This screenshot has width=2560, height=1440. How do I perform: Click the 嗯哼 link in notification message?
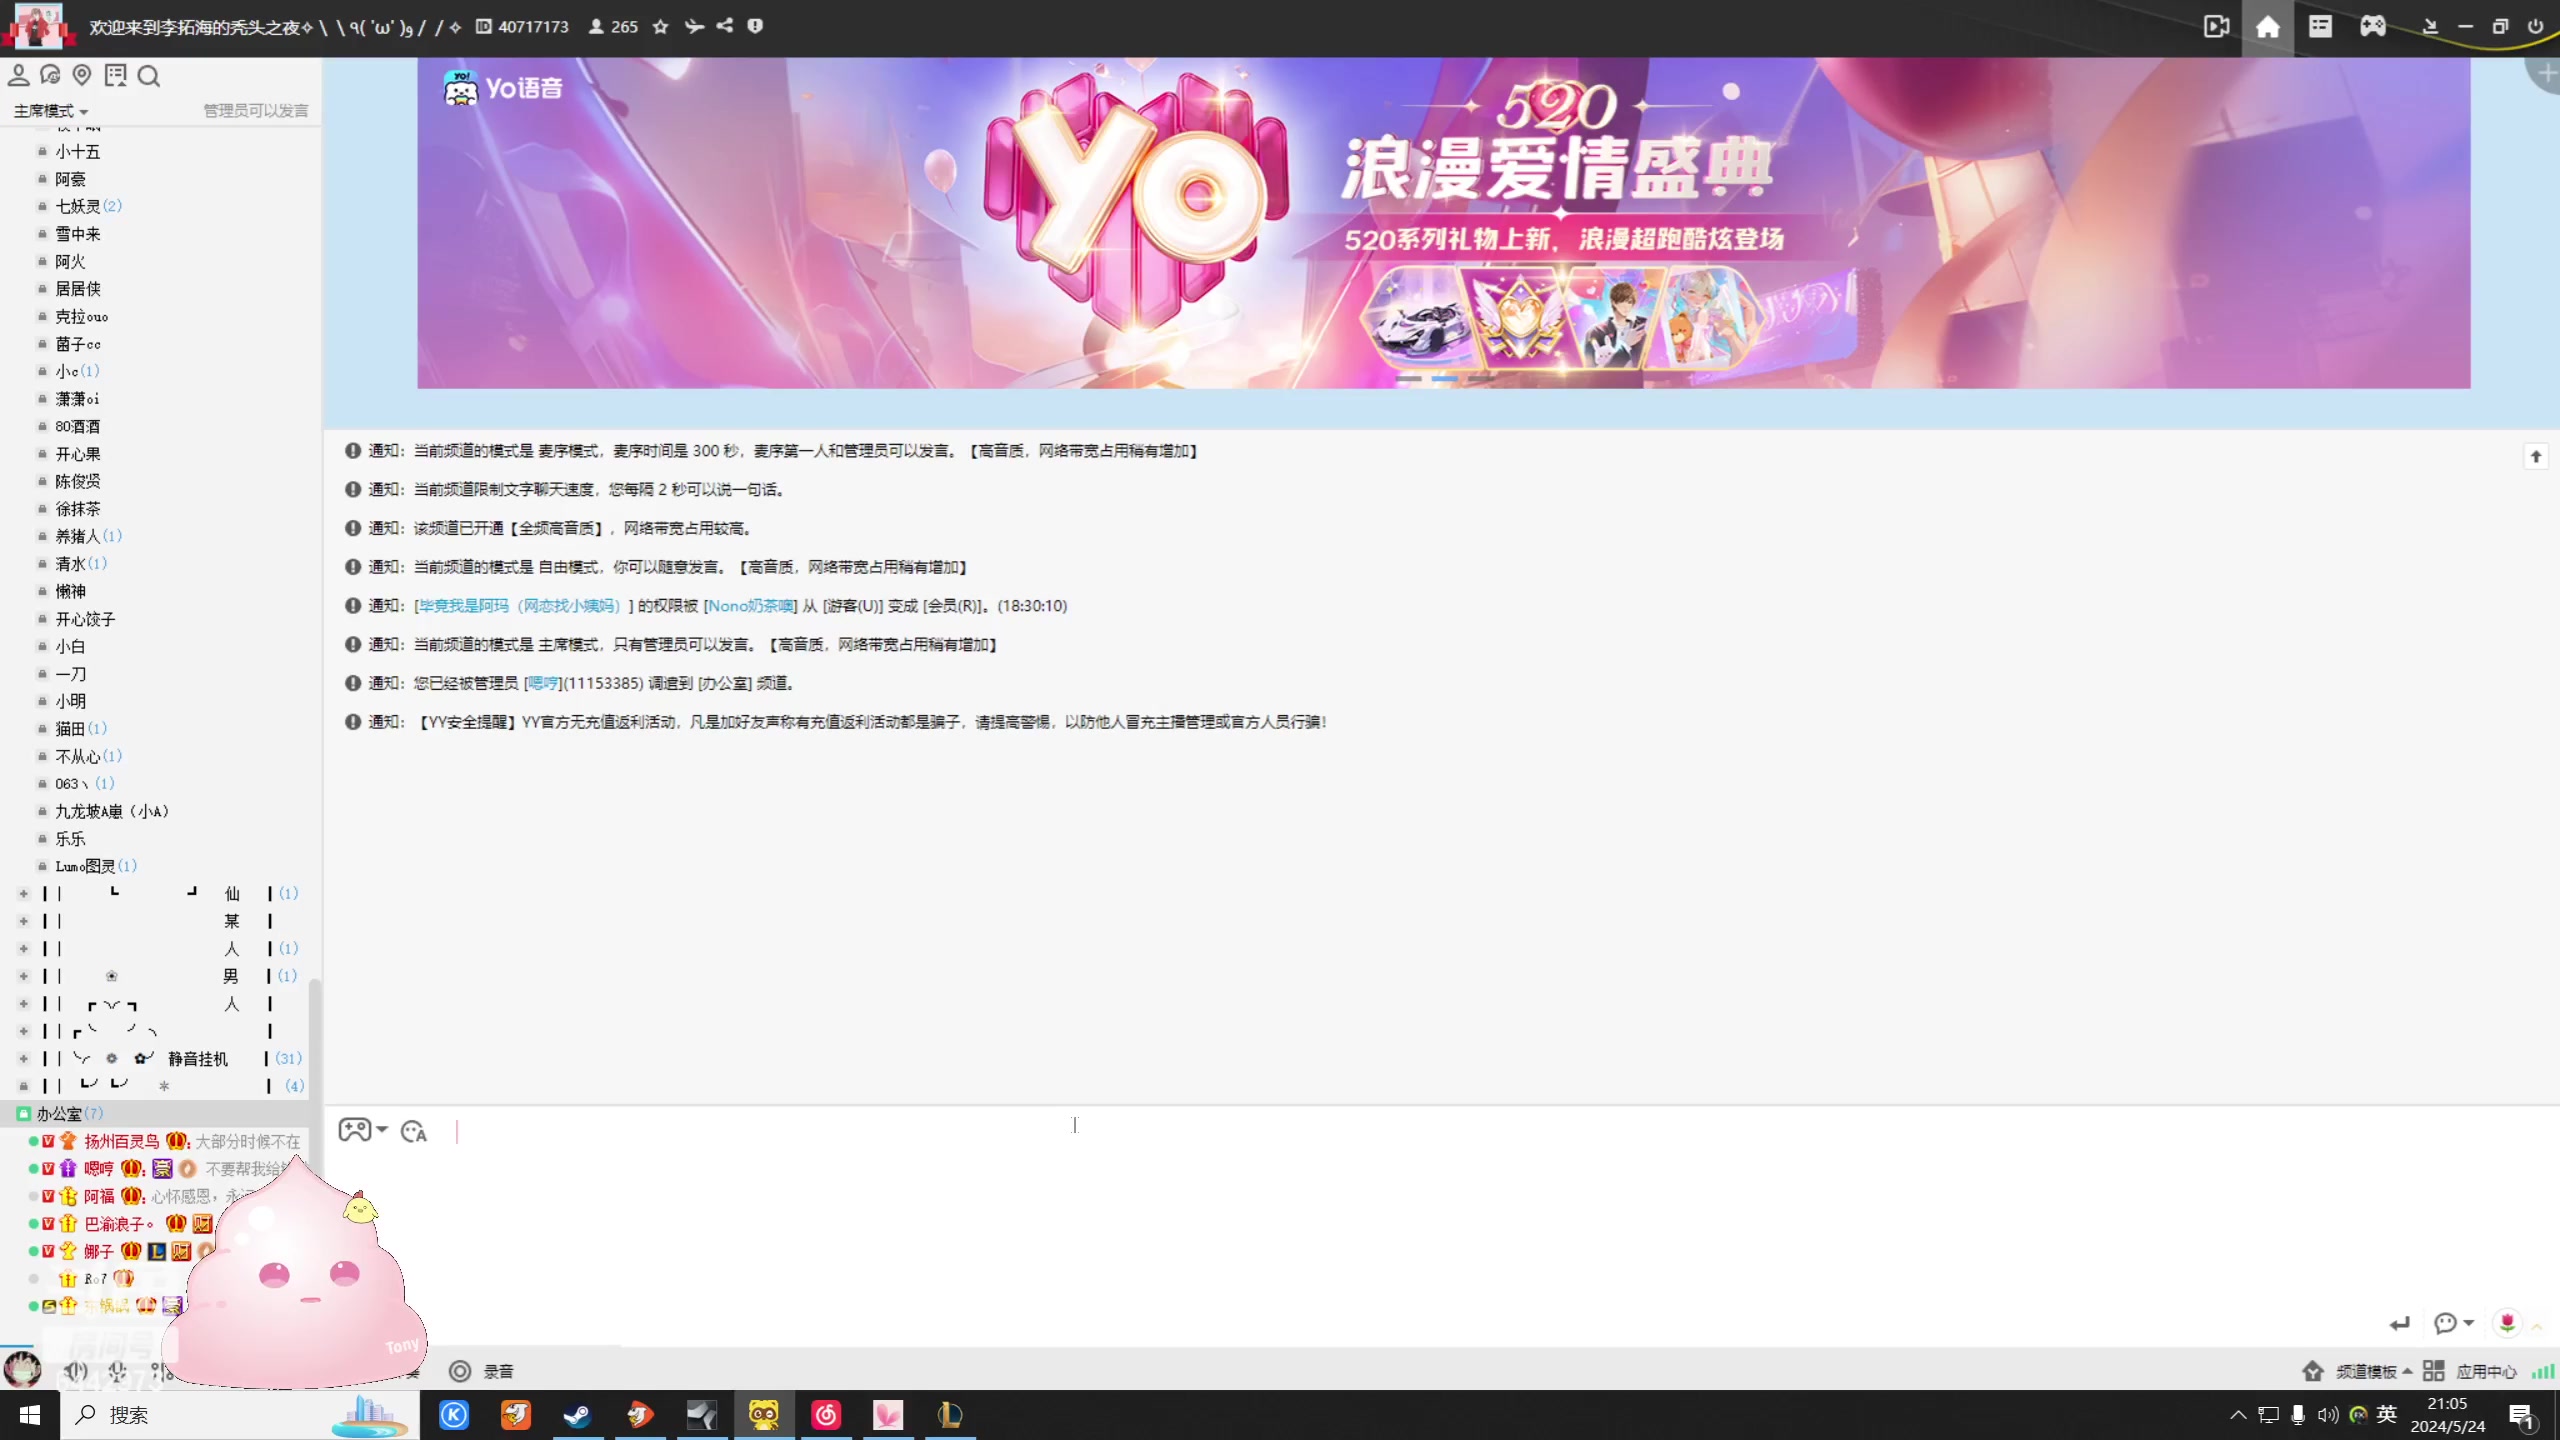point(542,683)
